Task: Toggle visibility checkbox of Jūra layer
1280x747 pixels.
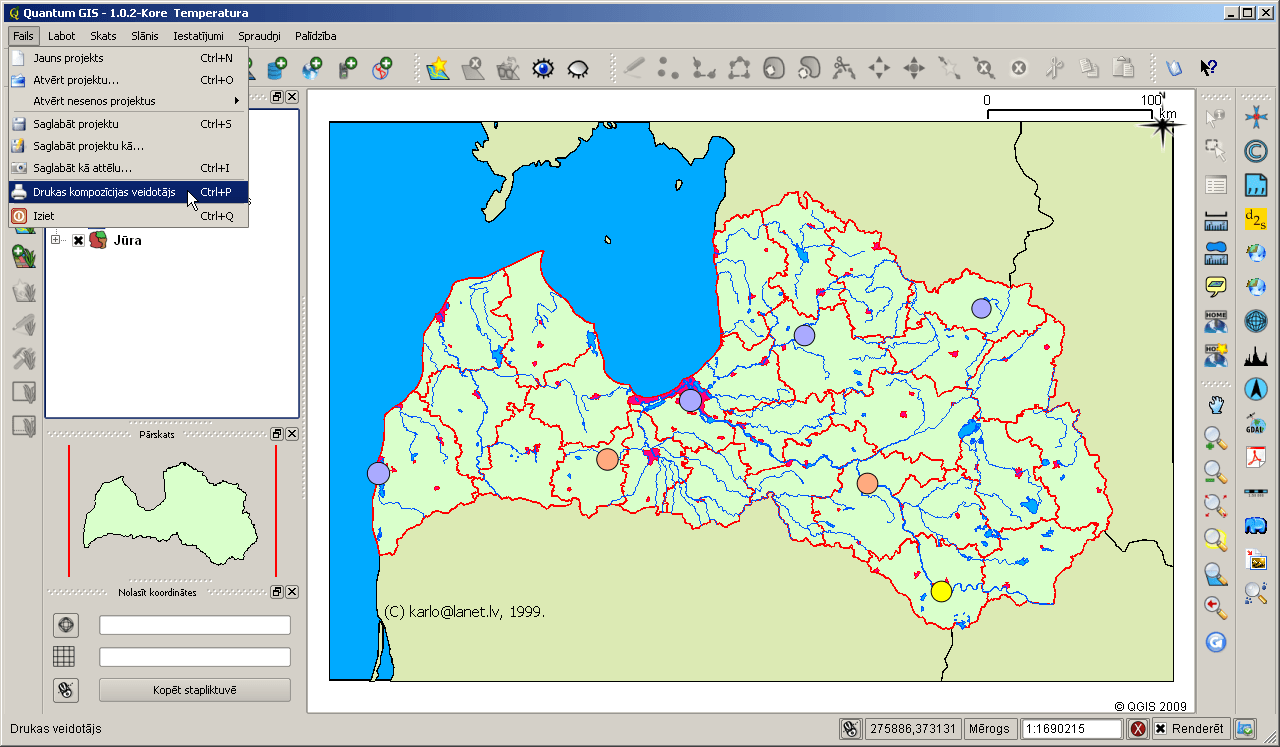Action: point(78,241)
